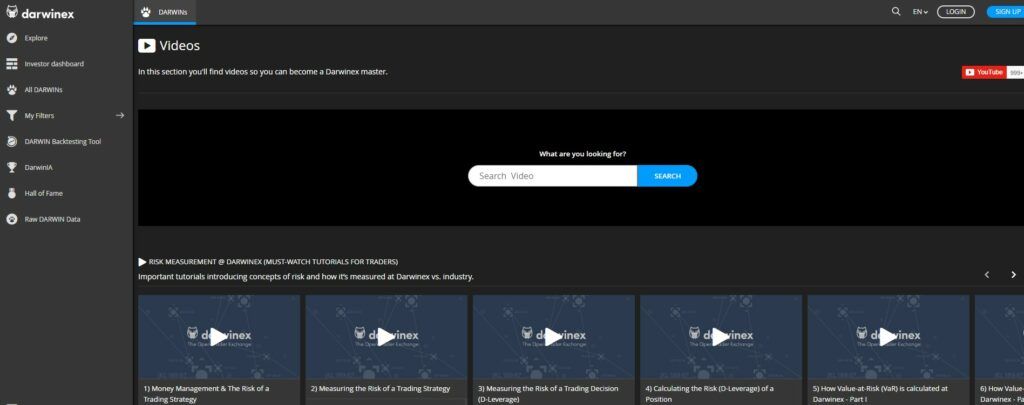Click the All DARWINs paw icon
The width and height of the screenshot is (1024, 405).
12,89
